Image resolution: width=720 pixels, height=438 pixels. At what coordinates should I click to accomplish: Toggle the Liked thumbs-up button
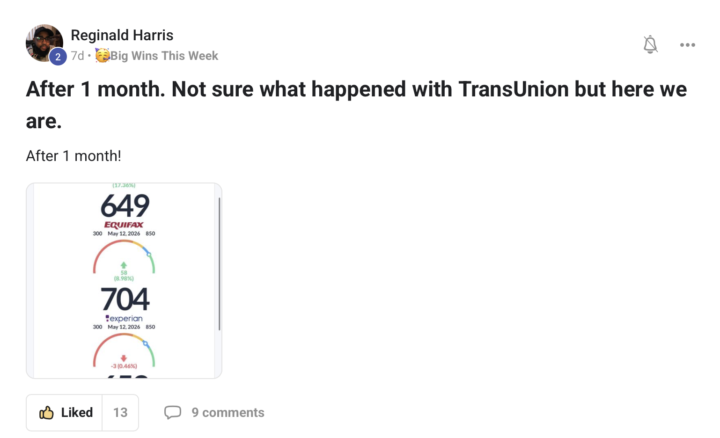[x=65, y=412]
